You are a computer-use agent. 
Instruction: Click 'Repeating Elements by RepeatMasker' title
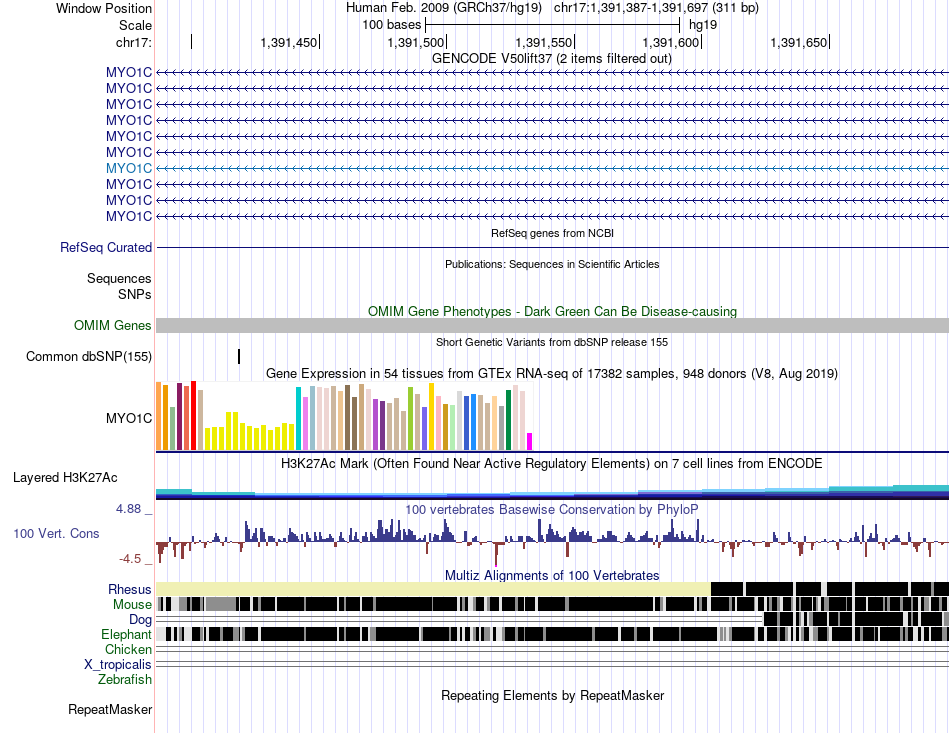552,695
